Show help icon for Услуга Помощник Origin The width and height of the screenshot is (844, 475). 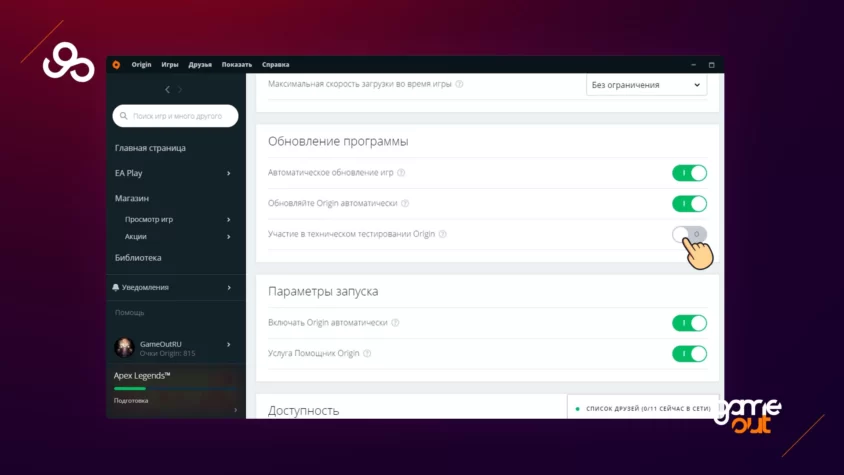(x=367, y=353)
